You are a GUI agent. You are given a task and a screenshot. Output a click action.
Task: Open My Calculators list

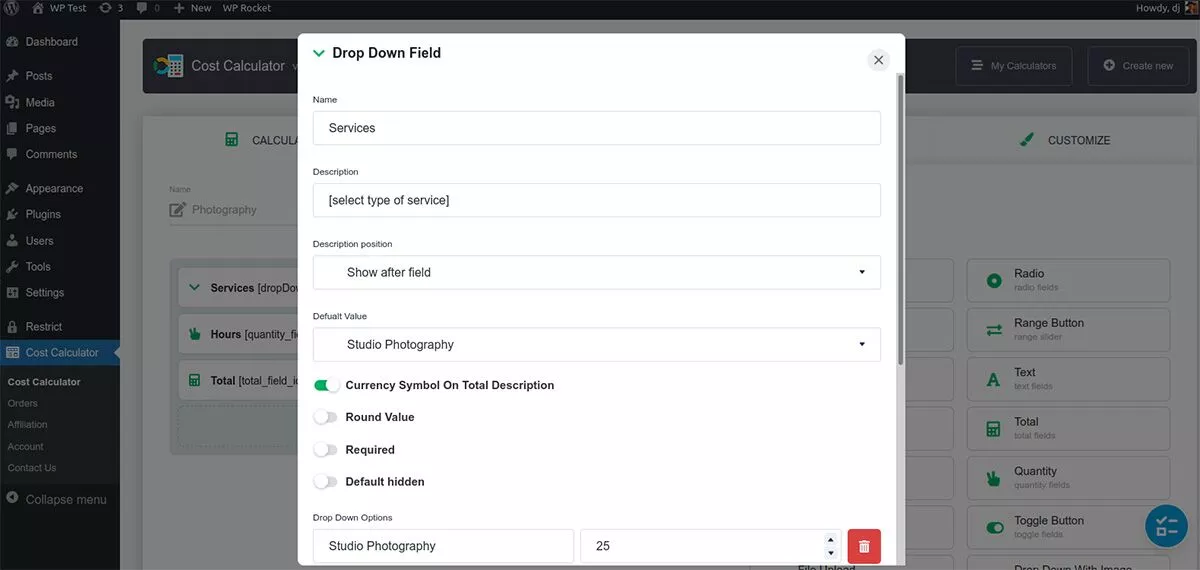point(1014,66)
